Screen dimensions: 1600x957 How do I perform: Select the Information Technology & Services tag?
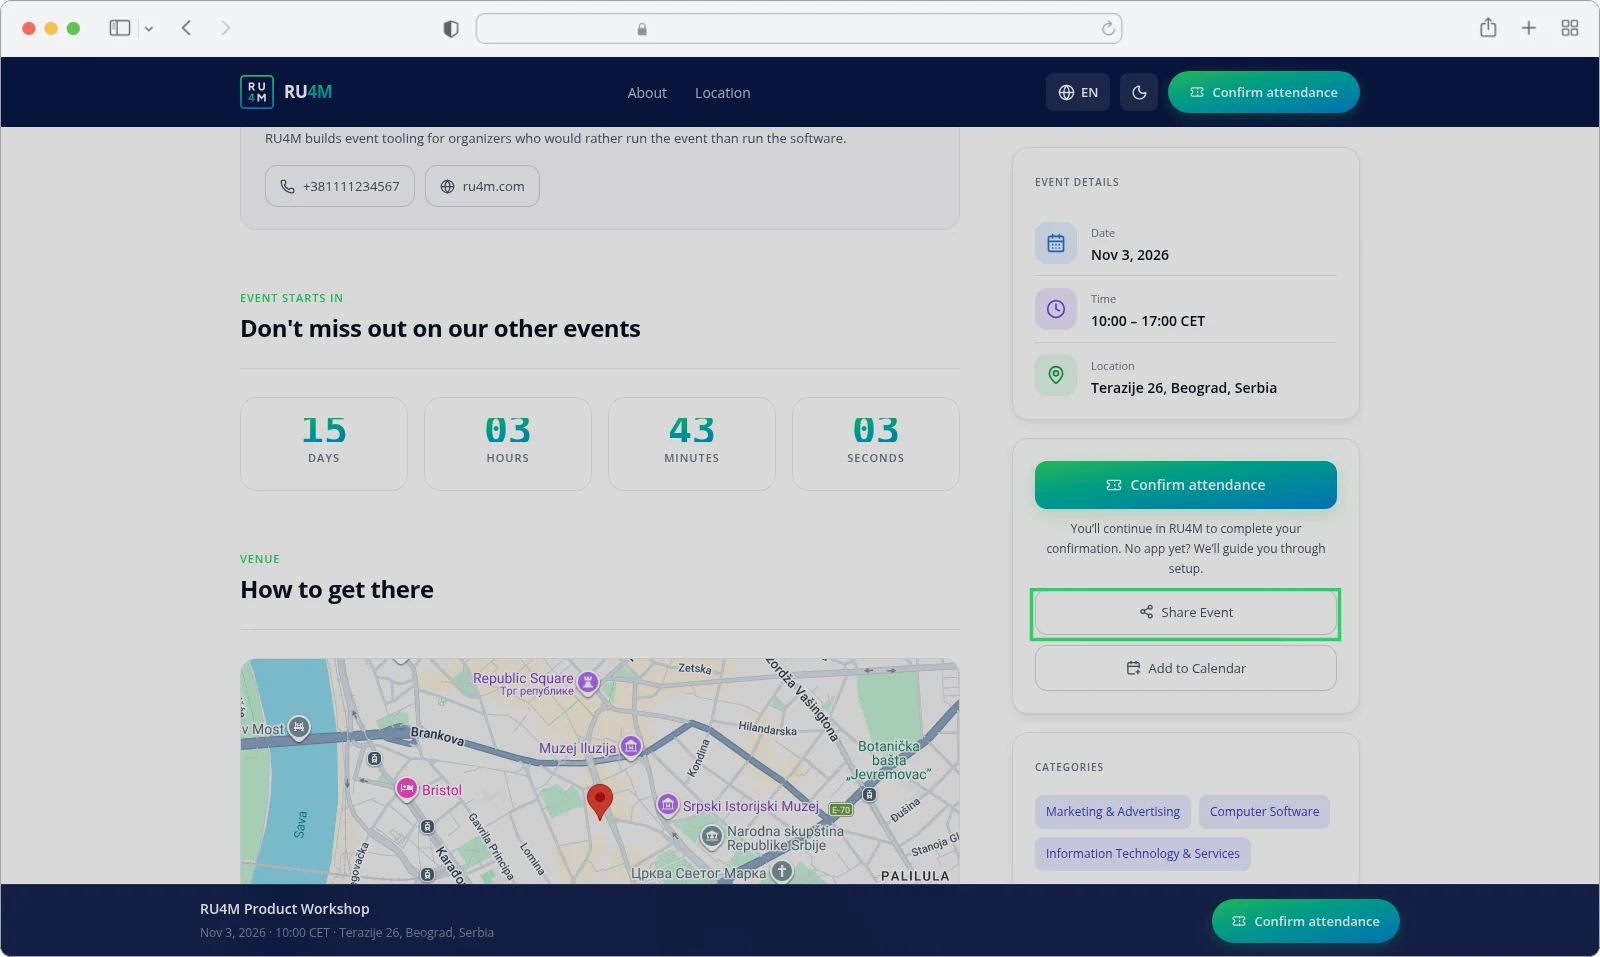[x=1143, y=854]
